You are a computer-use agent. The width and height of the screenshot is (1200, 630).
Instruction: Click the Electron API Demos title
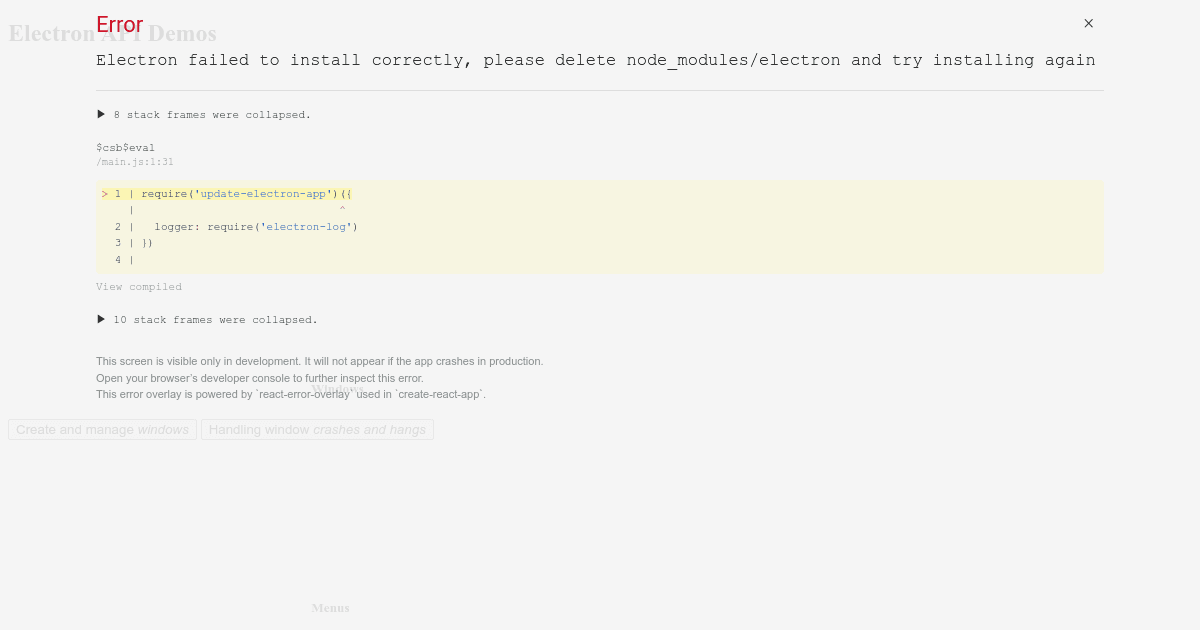pos(112,33)
